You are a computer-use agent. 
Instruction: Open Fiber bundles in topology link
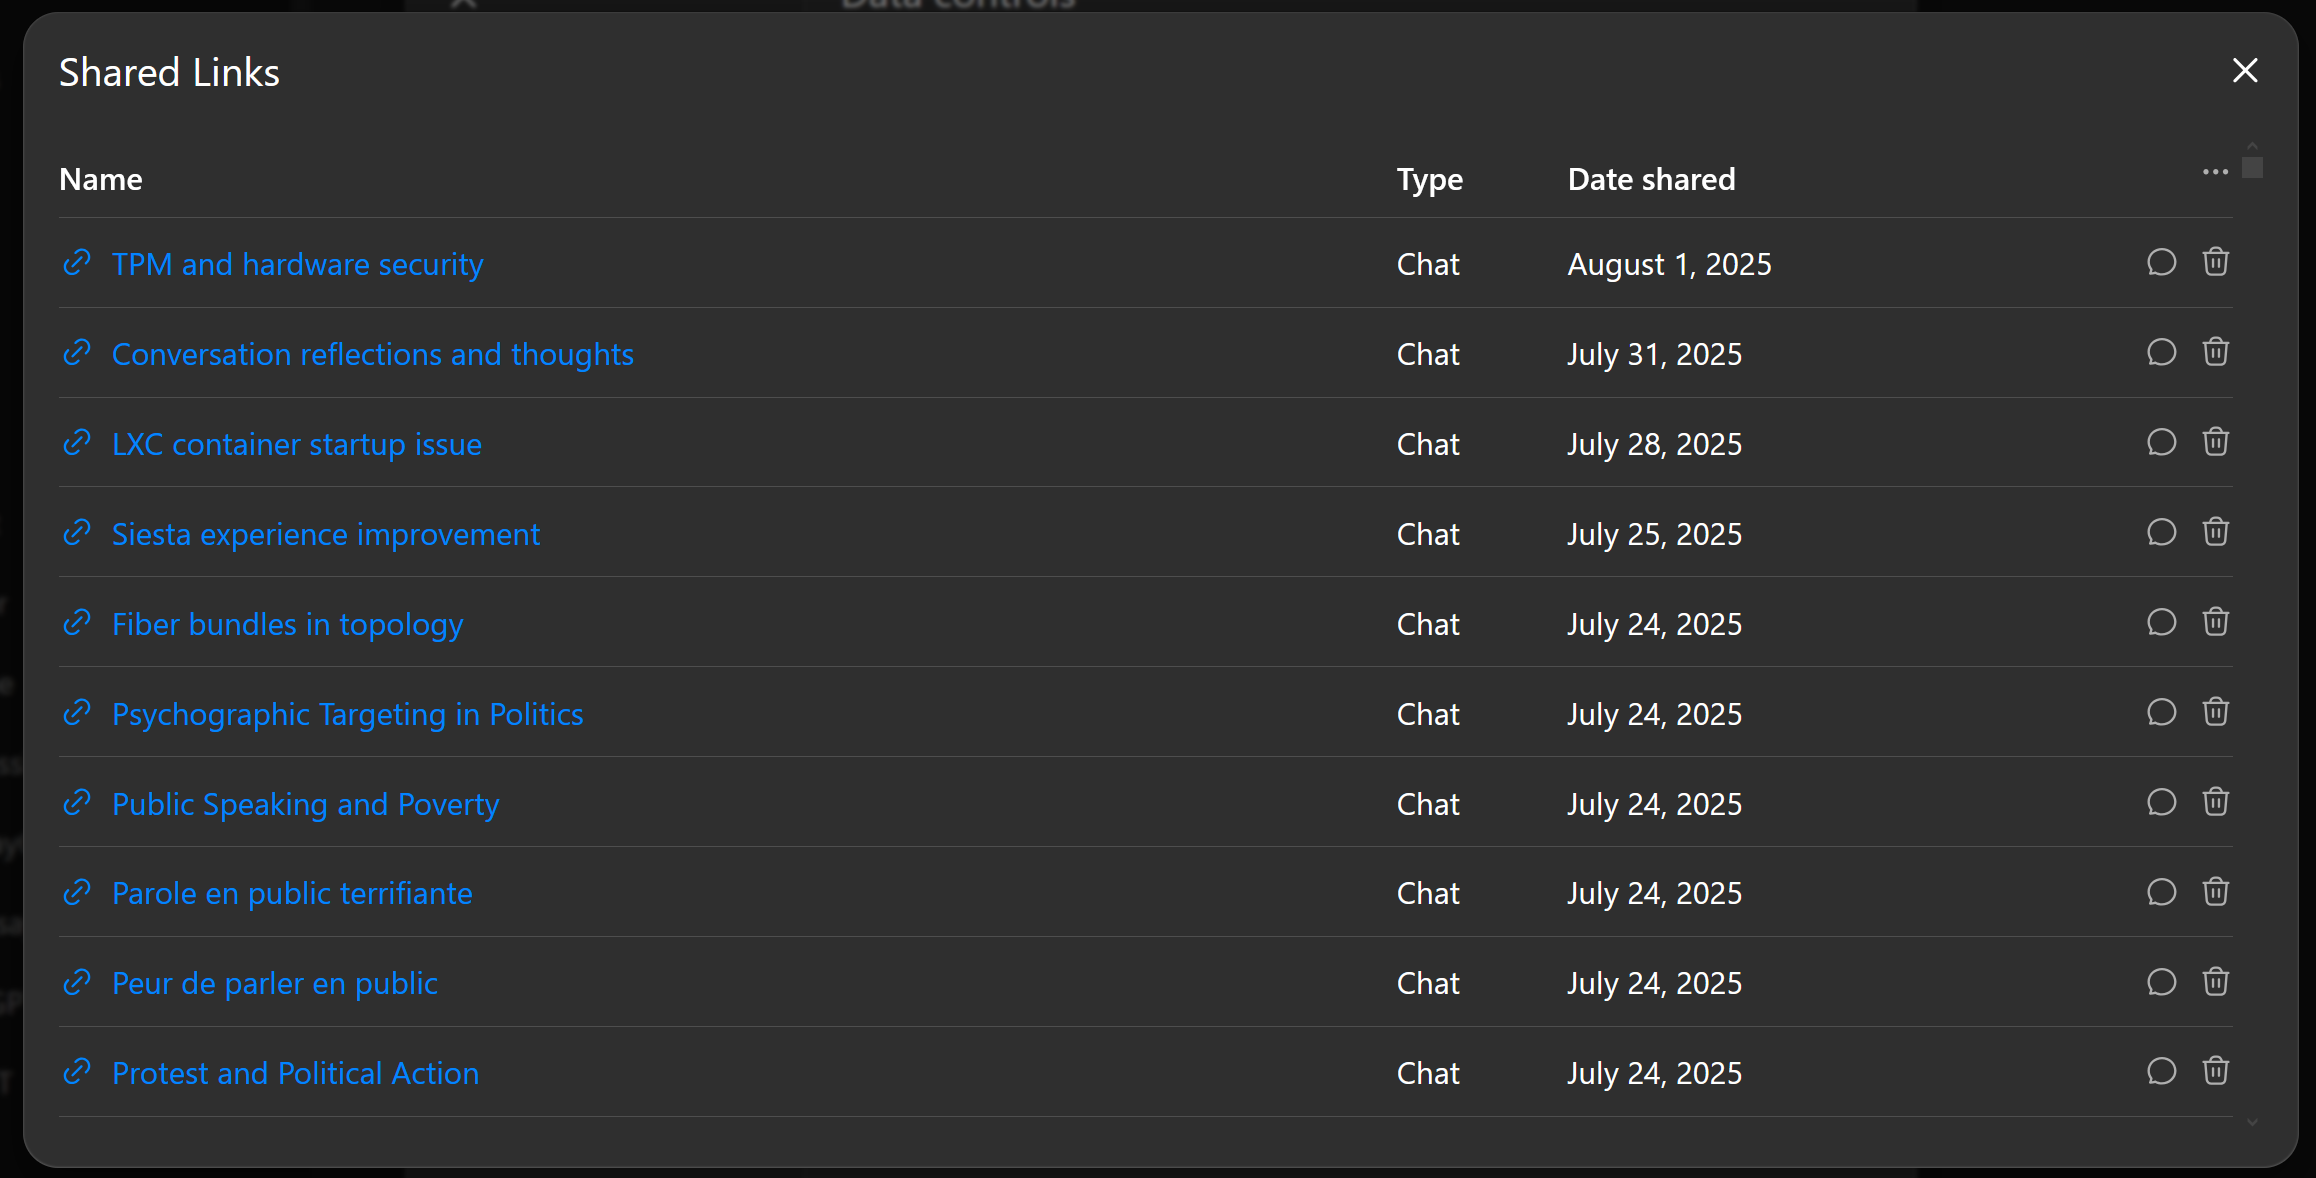288,624
